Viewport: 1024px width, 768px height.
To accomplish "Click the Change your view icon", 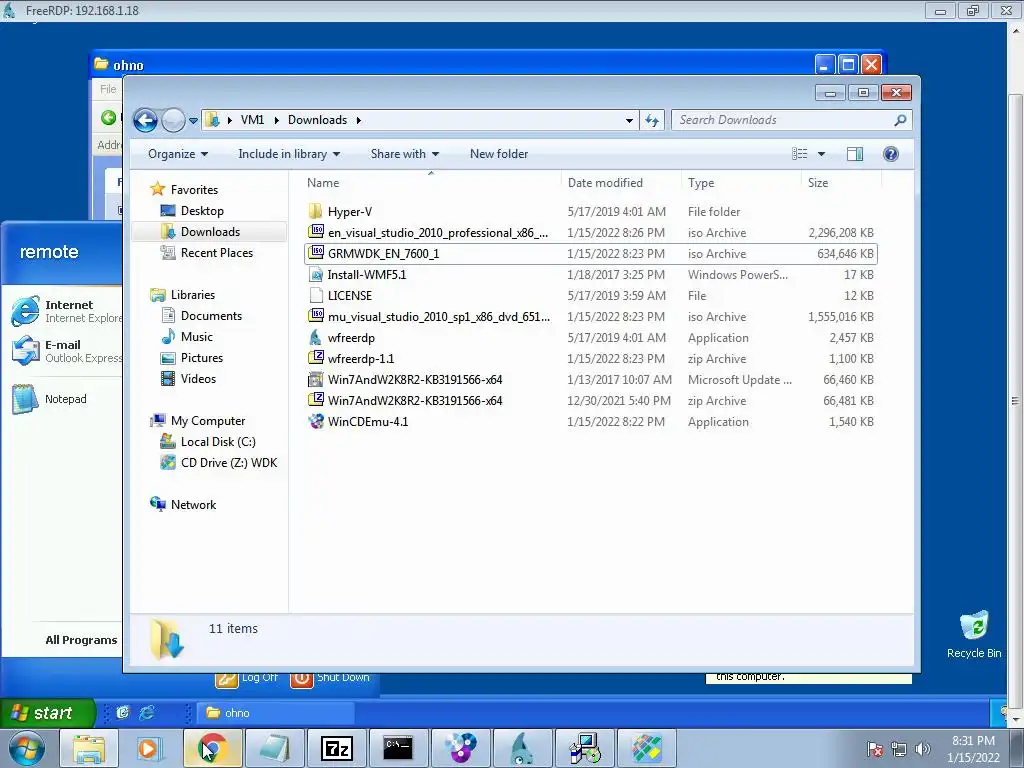I will pos(800,154).
